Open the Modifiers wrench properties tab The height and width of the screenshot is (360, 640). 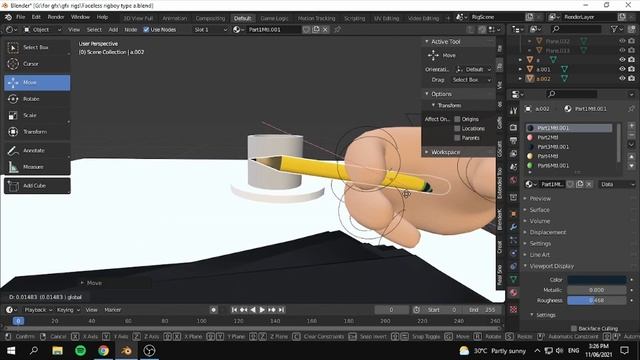click(x=513, y=227)
